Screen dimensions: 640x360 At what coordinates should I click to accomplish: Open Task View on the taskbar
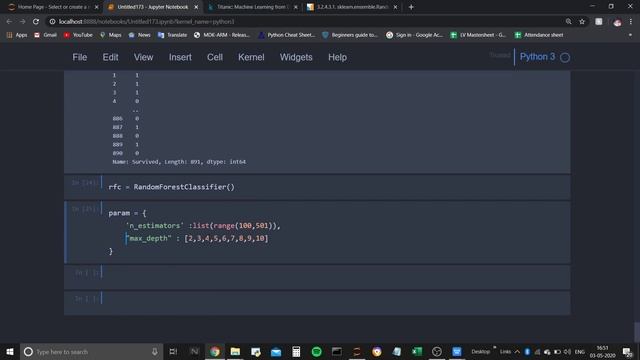pos(173,351)
